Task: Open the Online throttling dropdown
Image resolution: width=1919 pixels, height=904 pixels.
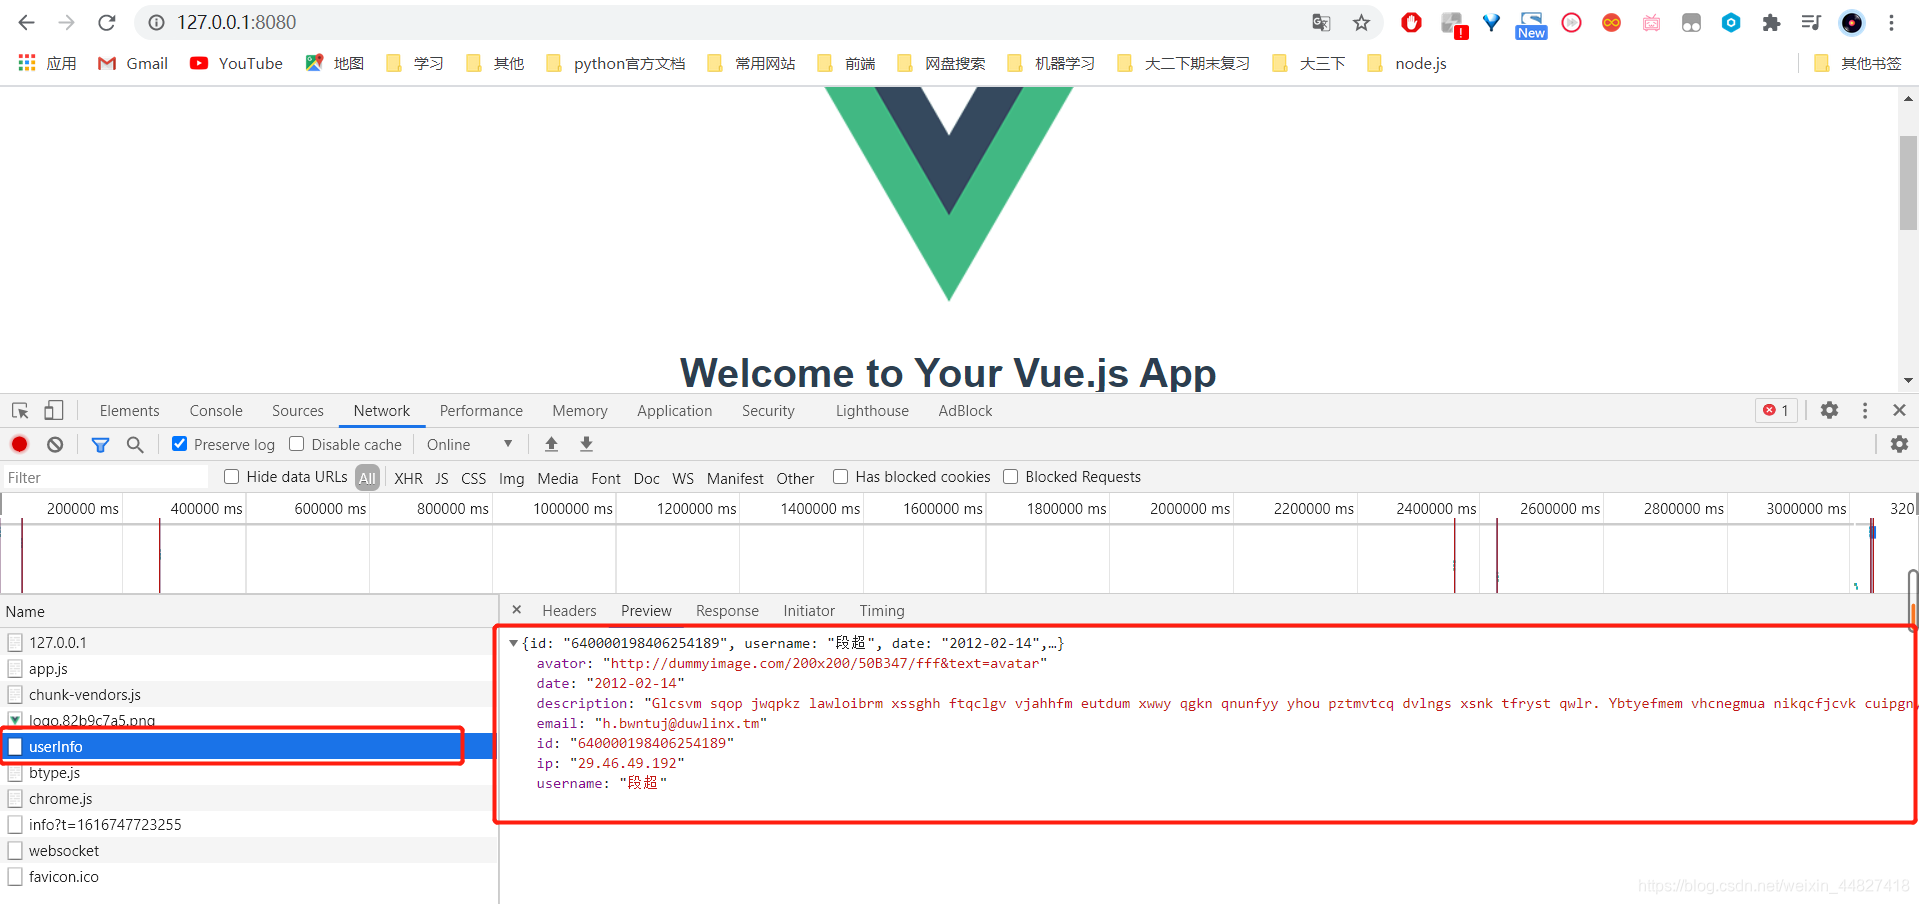Action: click(x=469, y=444)
